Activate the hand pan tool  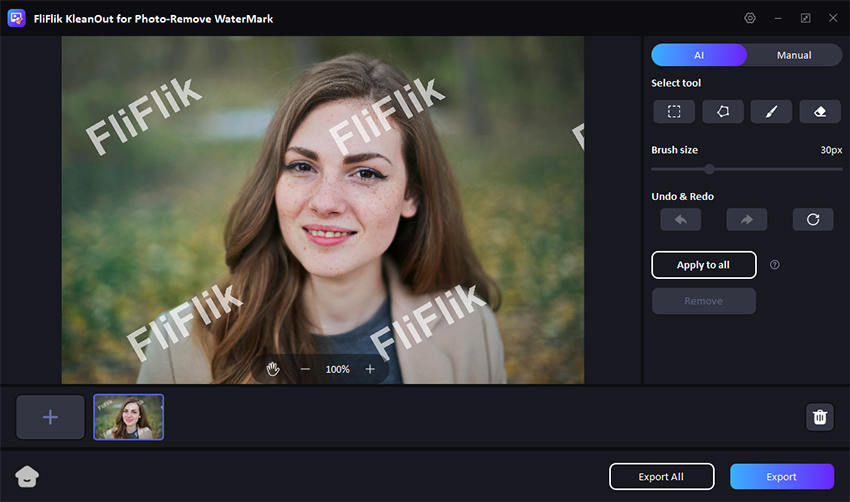pos(273,369)
